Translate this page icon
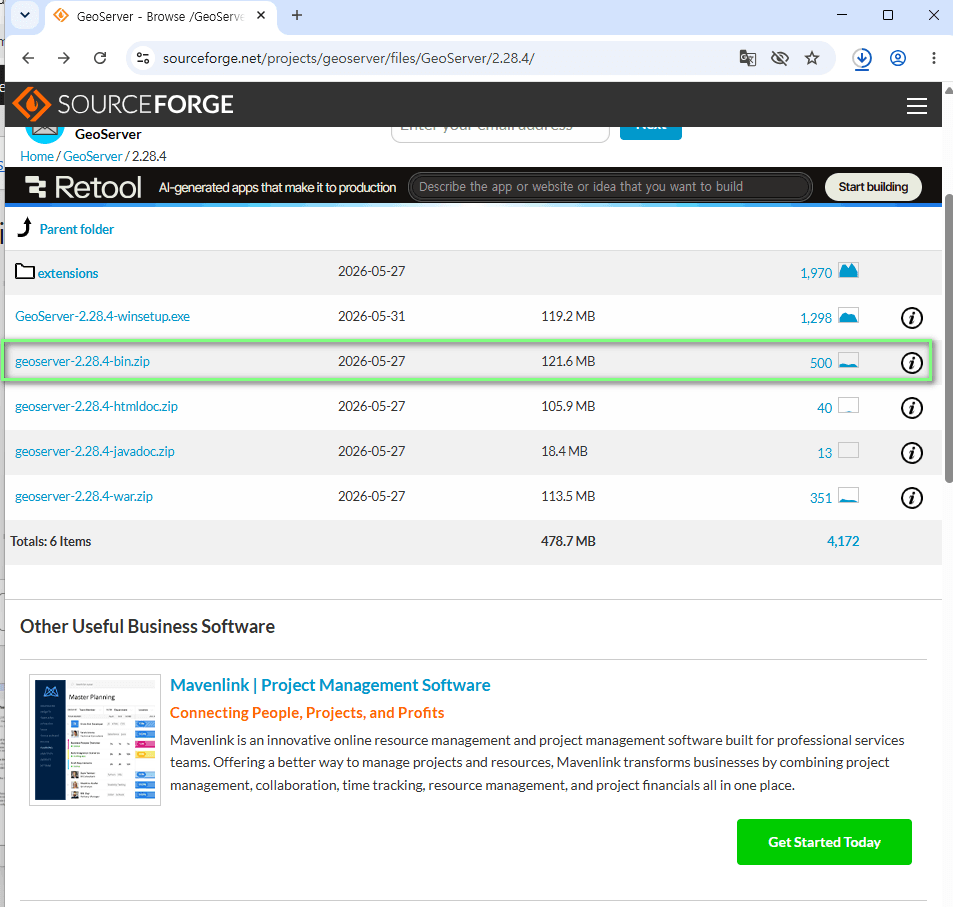The image size is (953, 907). (x=748, y=58)
